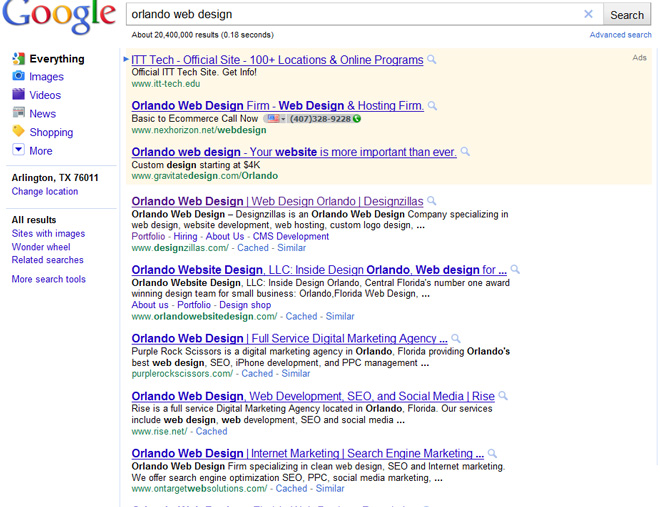660x507 pixels.
Task: Clear the search box with X
Action: (x=588, y=14)
